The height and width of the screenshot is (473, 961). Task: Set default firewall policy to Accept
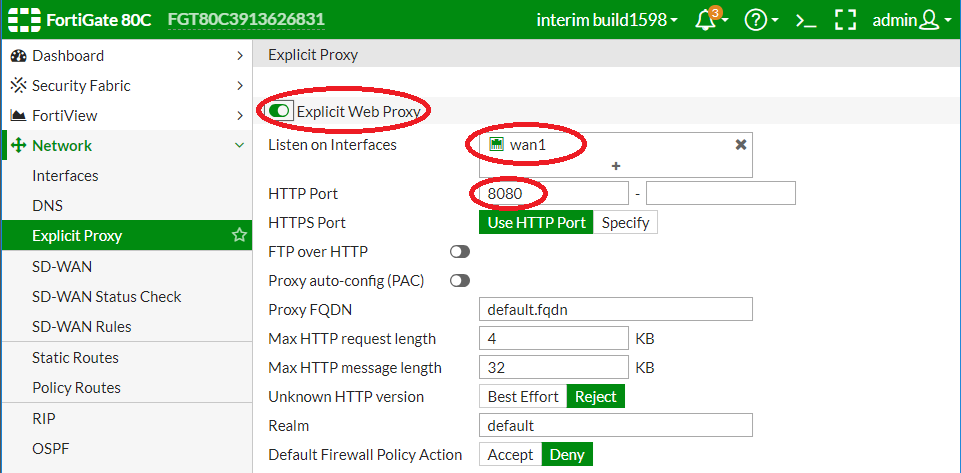[x=511, y=455]
